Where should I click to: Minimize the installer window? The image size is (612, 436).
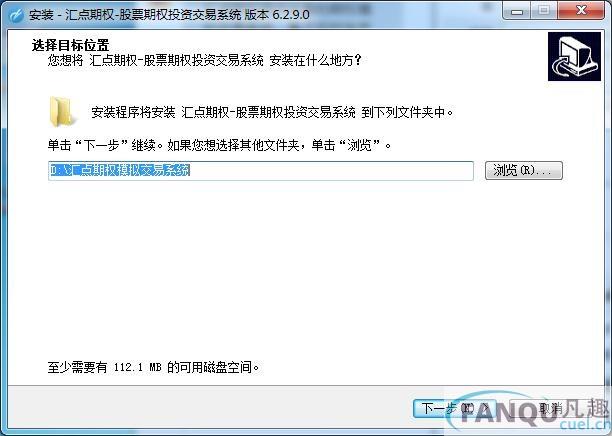coord(516,11)
